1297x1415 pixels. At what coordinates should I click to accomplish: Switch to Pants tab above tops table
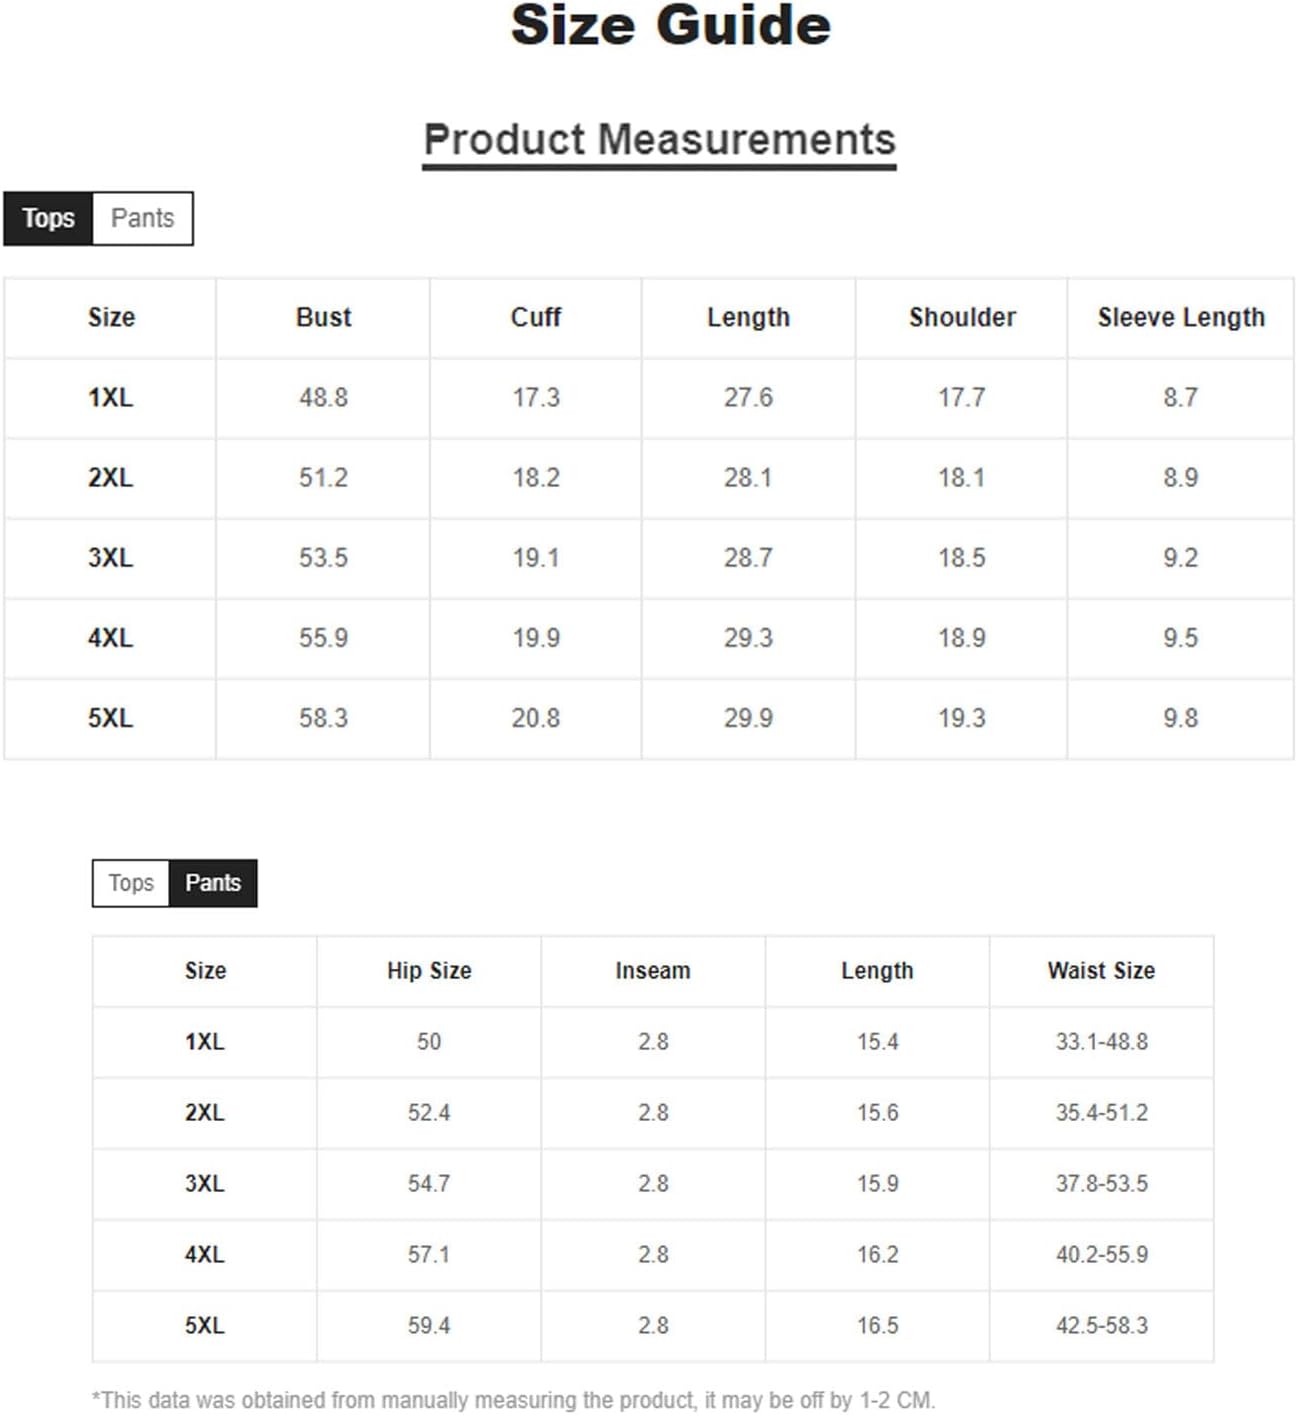(142, 218)
